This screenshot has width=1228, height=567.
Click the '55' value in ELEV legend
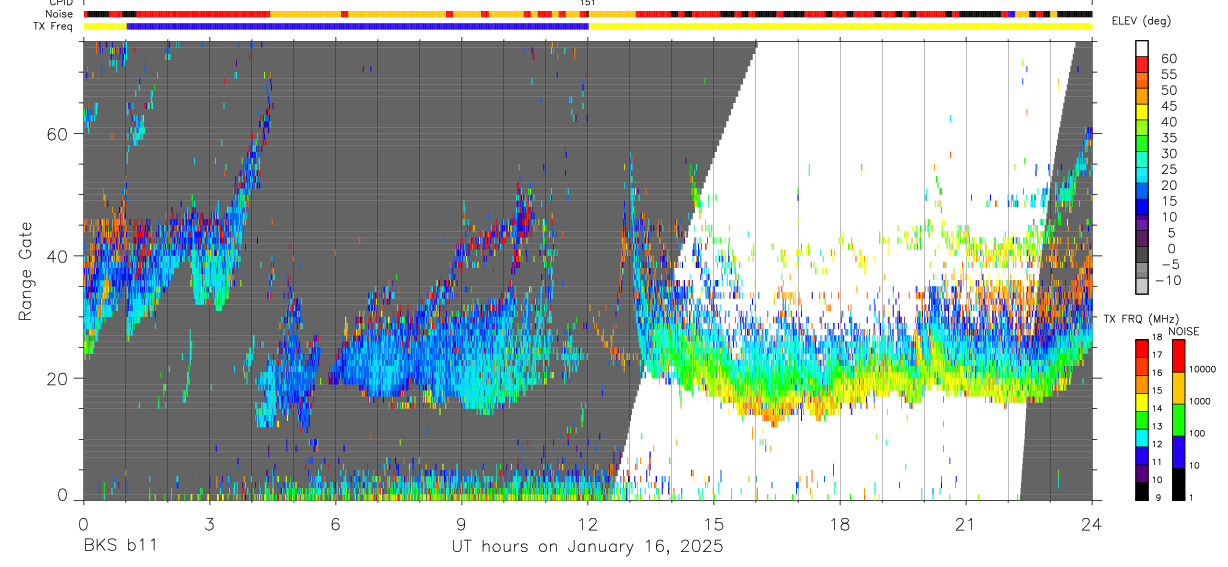click(1169, 74)
